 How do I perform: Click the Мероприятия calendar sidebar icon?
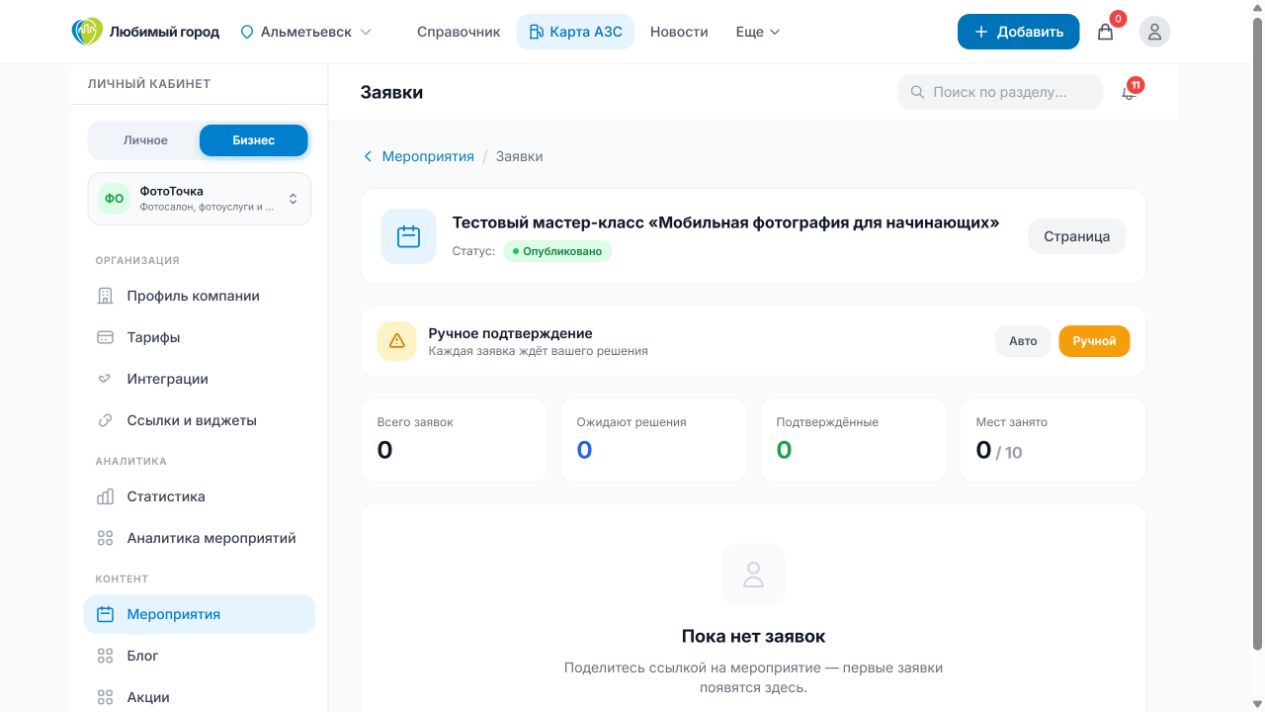(105, 614)
